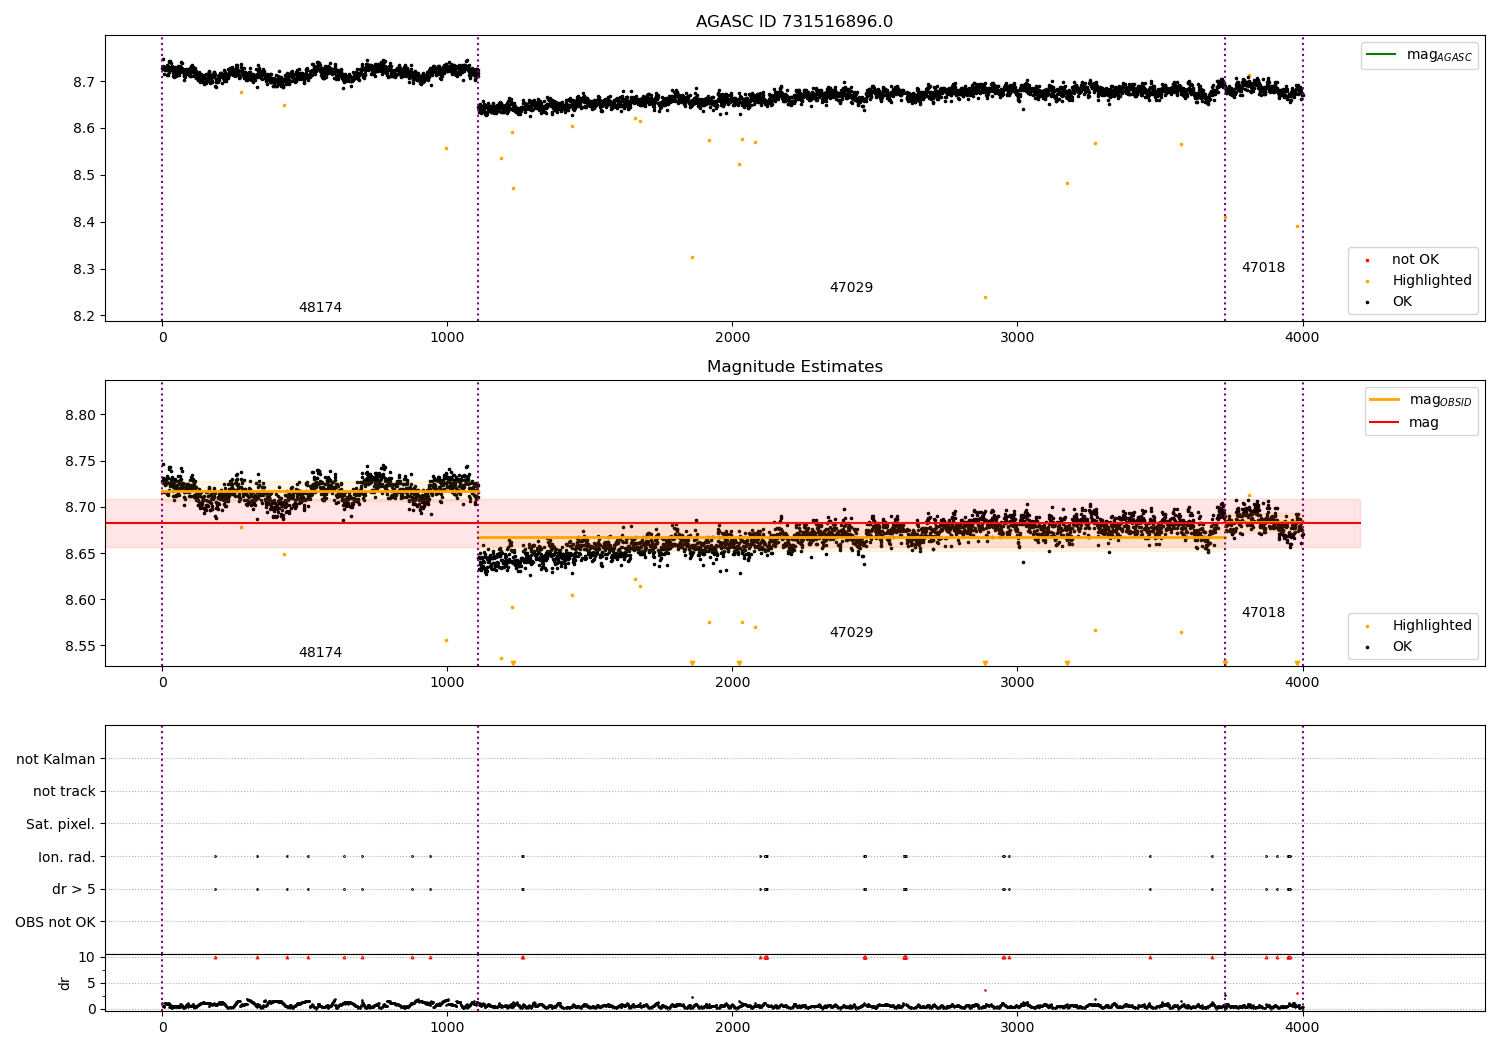Click the obsid label 47018 in top plot
The width and height of the screenshot is (1500, 1050).
[1263, 268]
